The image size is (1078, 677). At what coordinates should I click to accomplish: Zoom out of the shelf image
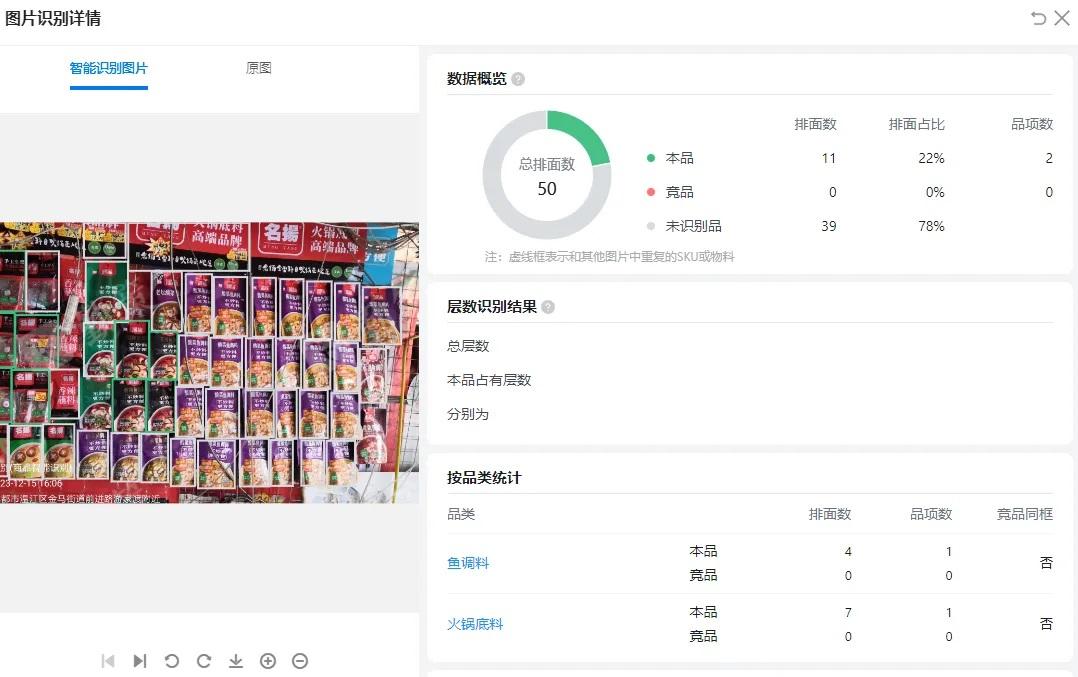tap(300, 661)
